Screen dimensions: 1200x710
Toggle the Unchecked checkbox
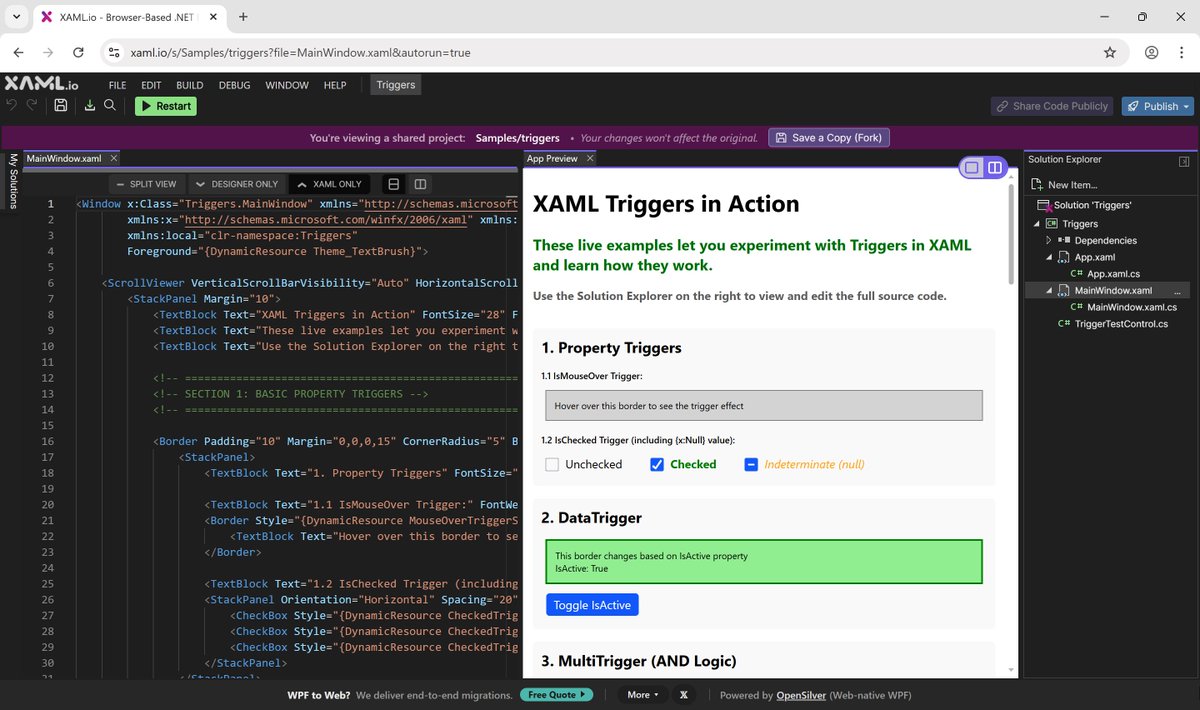(552, 464)
